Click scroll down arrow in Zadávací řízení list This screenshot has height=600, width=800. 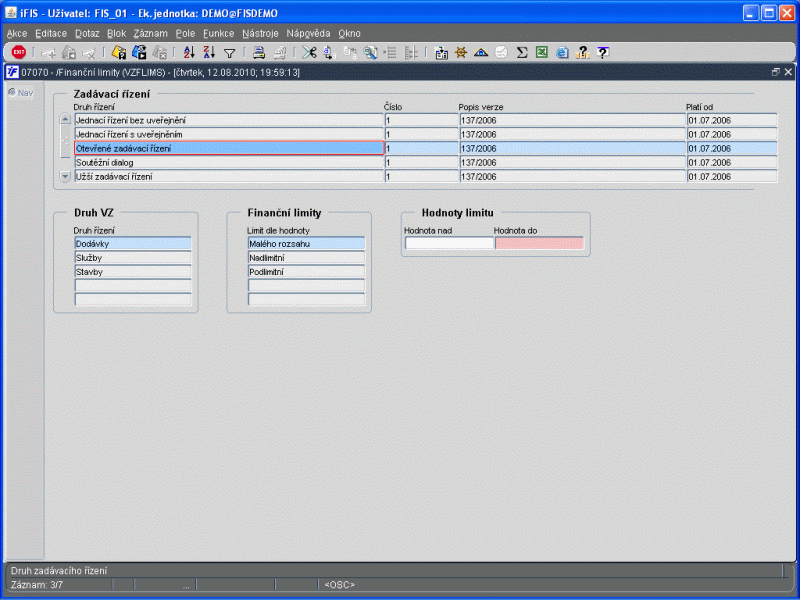point(65,177)
